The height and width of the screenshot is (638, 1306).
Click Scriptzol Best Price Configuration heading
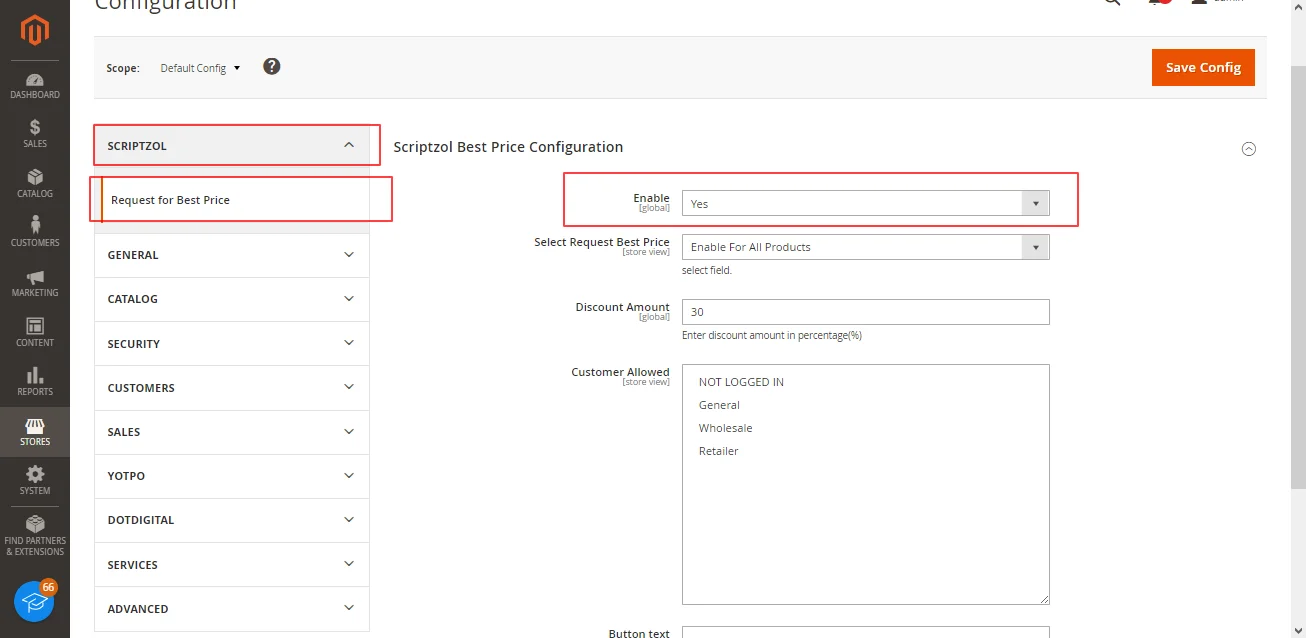click(x=508, y=147)
